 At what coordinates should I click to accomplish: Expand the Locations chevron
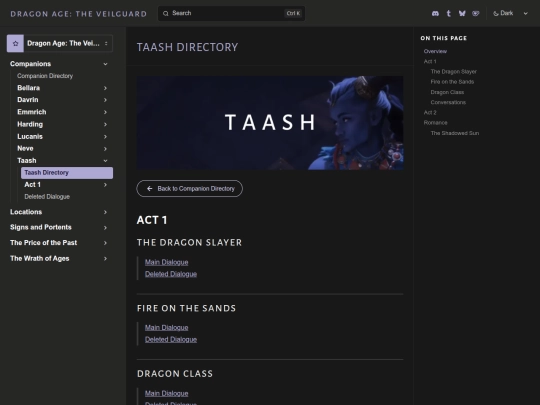(x=105, y=212)
